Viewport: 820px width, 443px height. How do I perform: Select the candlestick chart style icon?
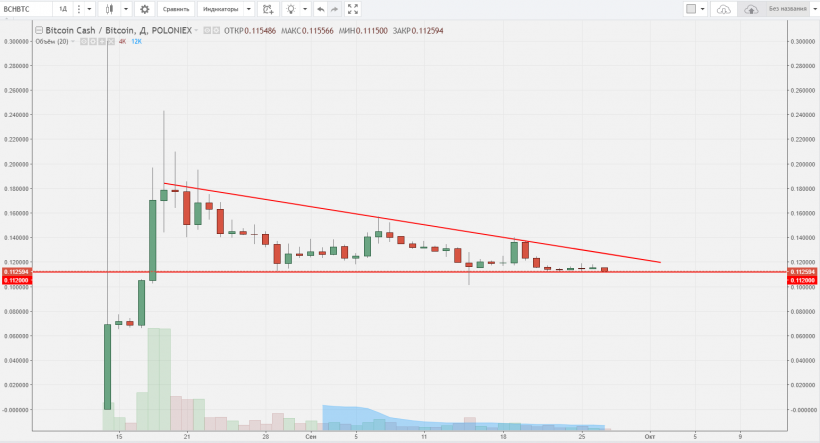click(x=109, y=9)
